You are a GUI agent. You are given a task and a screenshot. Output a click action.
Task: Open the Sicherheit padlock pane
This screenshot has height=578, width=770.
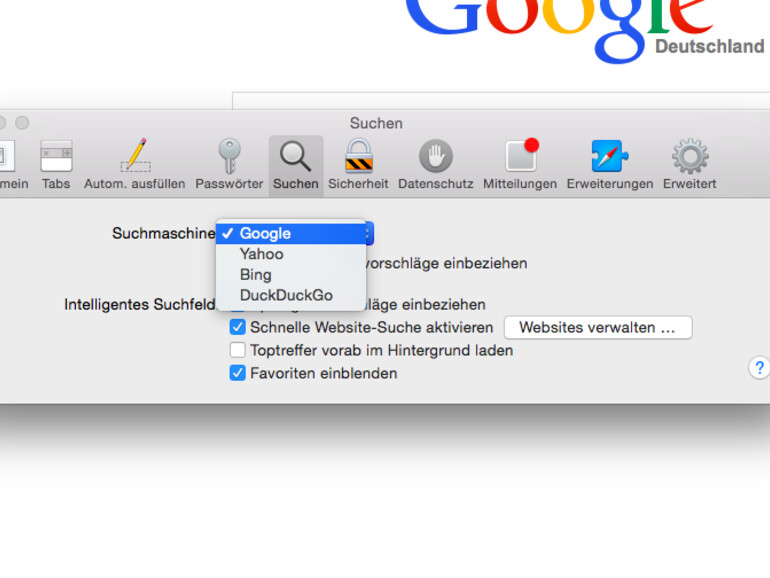(x=358, y=165)
